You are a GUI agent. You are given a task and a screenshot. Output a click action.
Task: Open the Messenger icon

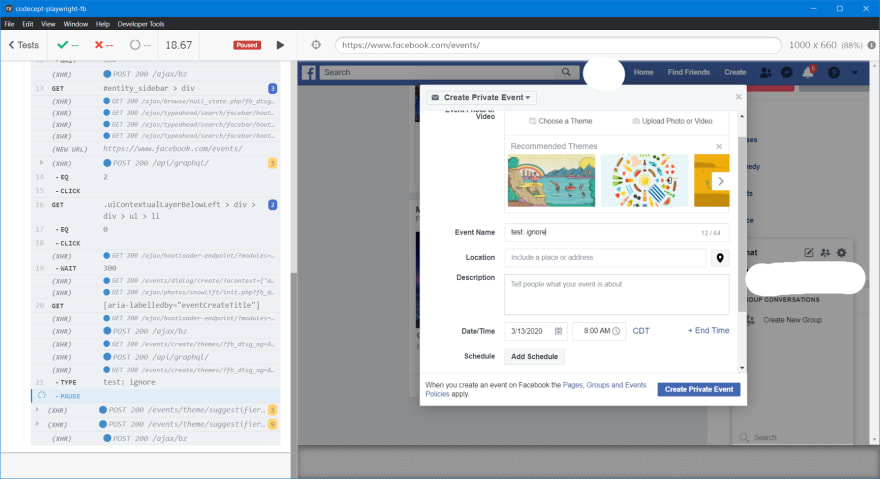pyautogui.click(x=787, y=72)
